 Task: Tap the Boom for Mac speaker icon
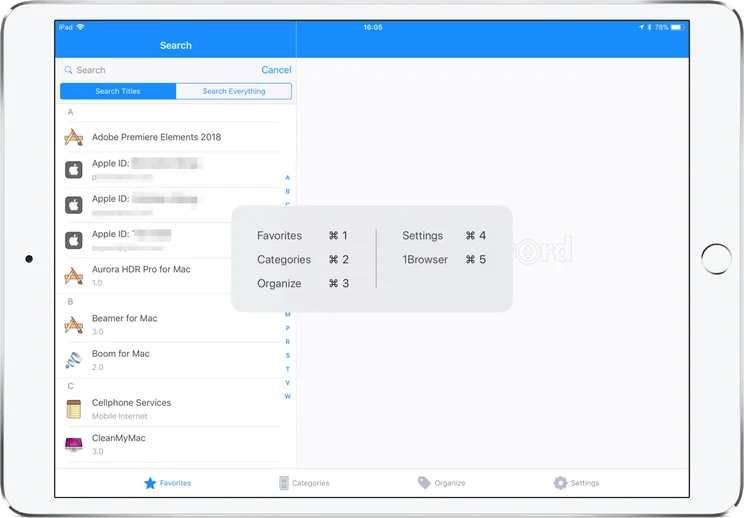(x=74, y=360)
